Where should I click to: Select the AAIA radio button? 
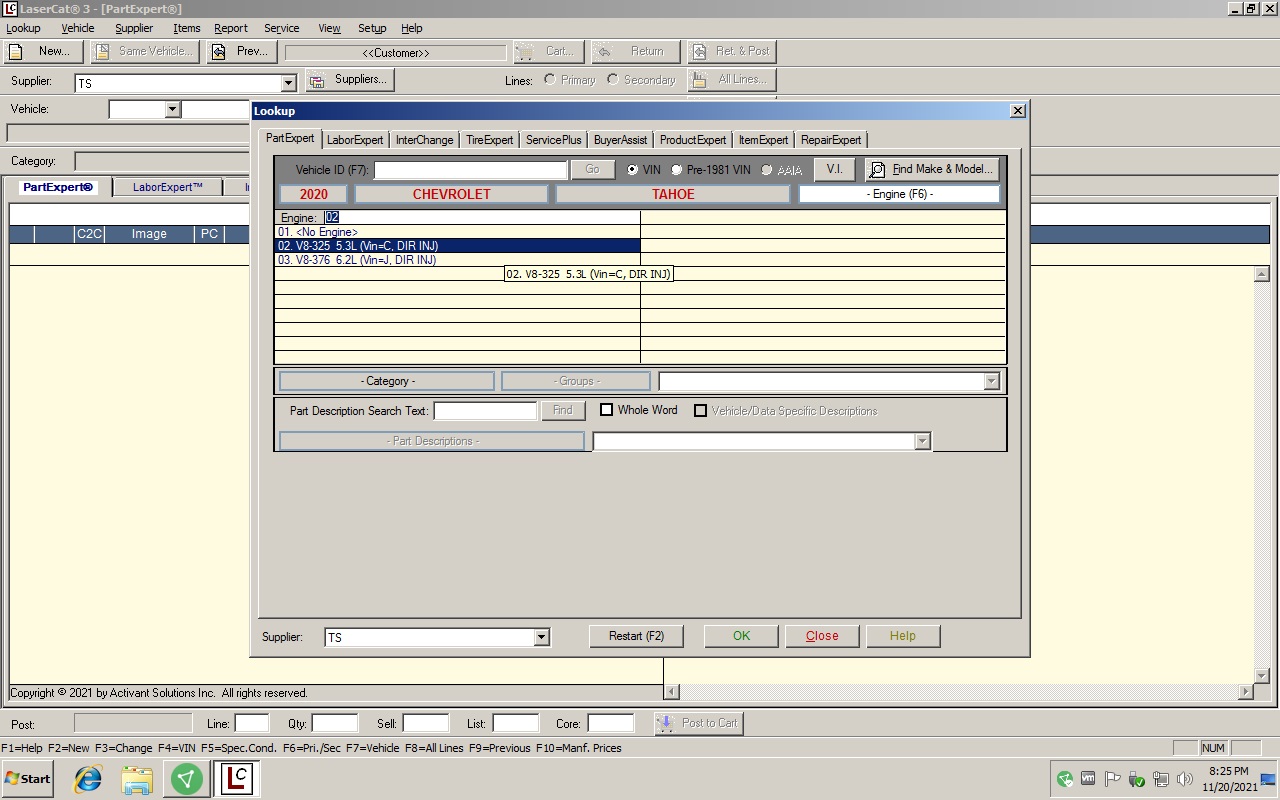click(x=767, y=170)
